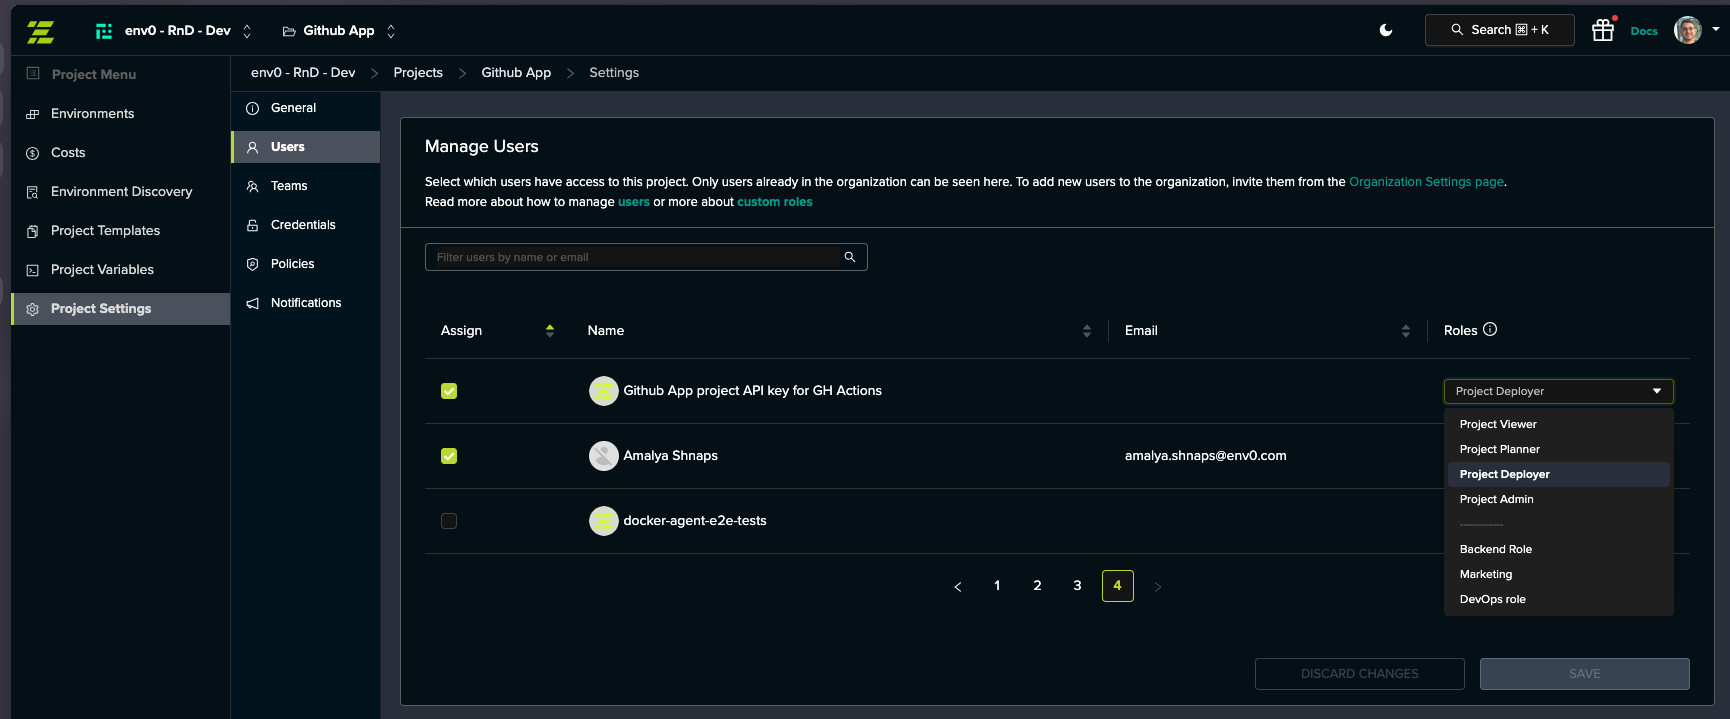Open the users documentation link
This screenshot has height=719, width=1730.
(634, 202)
